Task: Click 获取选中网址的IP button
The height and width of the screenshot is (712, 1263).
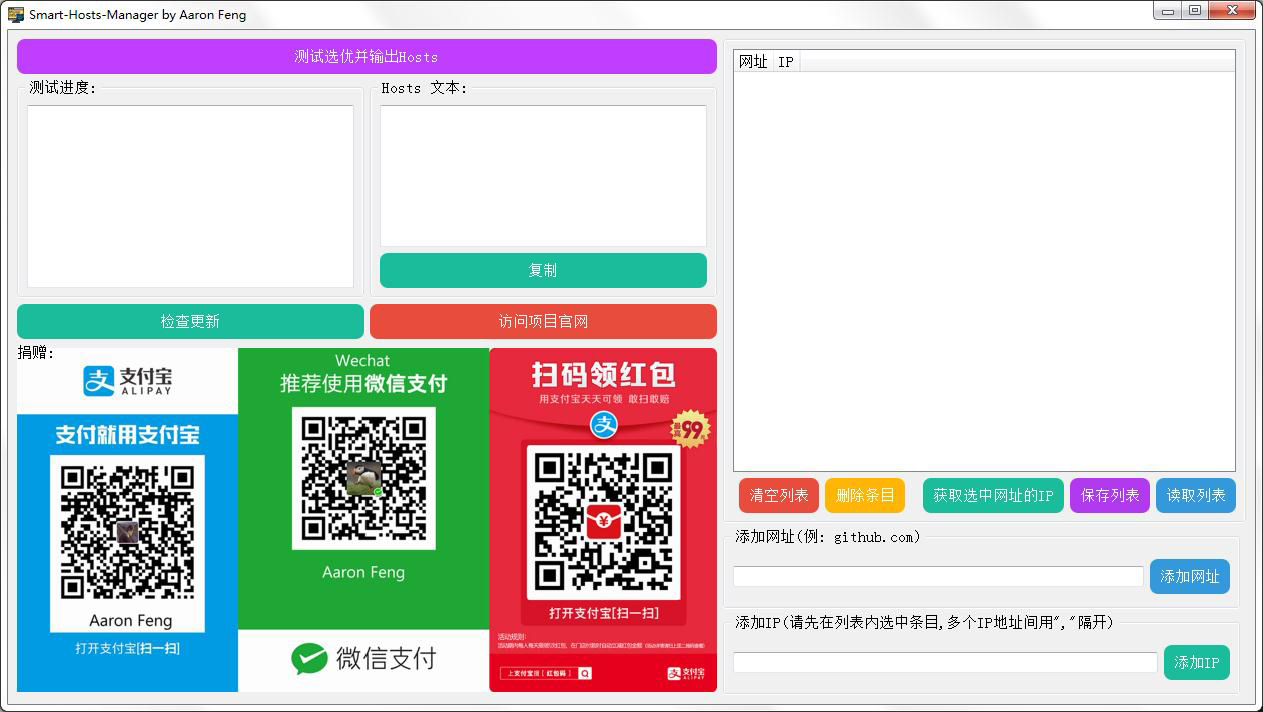Action: [992, 496]
